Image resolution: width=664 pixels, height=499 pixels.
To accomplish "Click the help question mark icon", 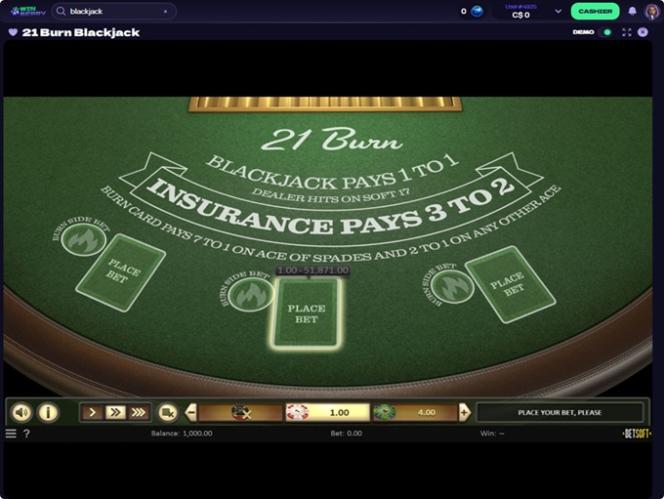I will [26, 433].
